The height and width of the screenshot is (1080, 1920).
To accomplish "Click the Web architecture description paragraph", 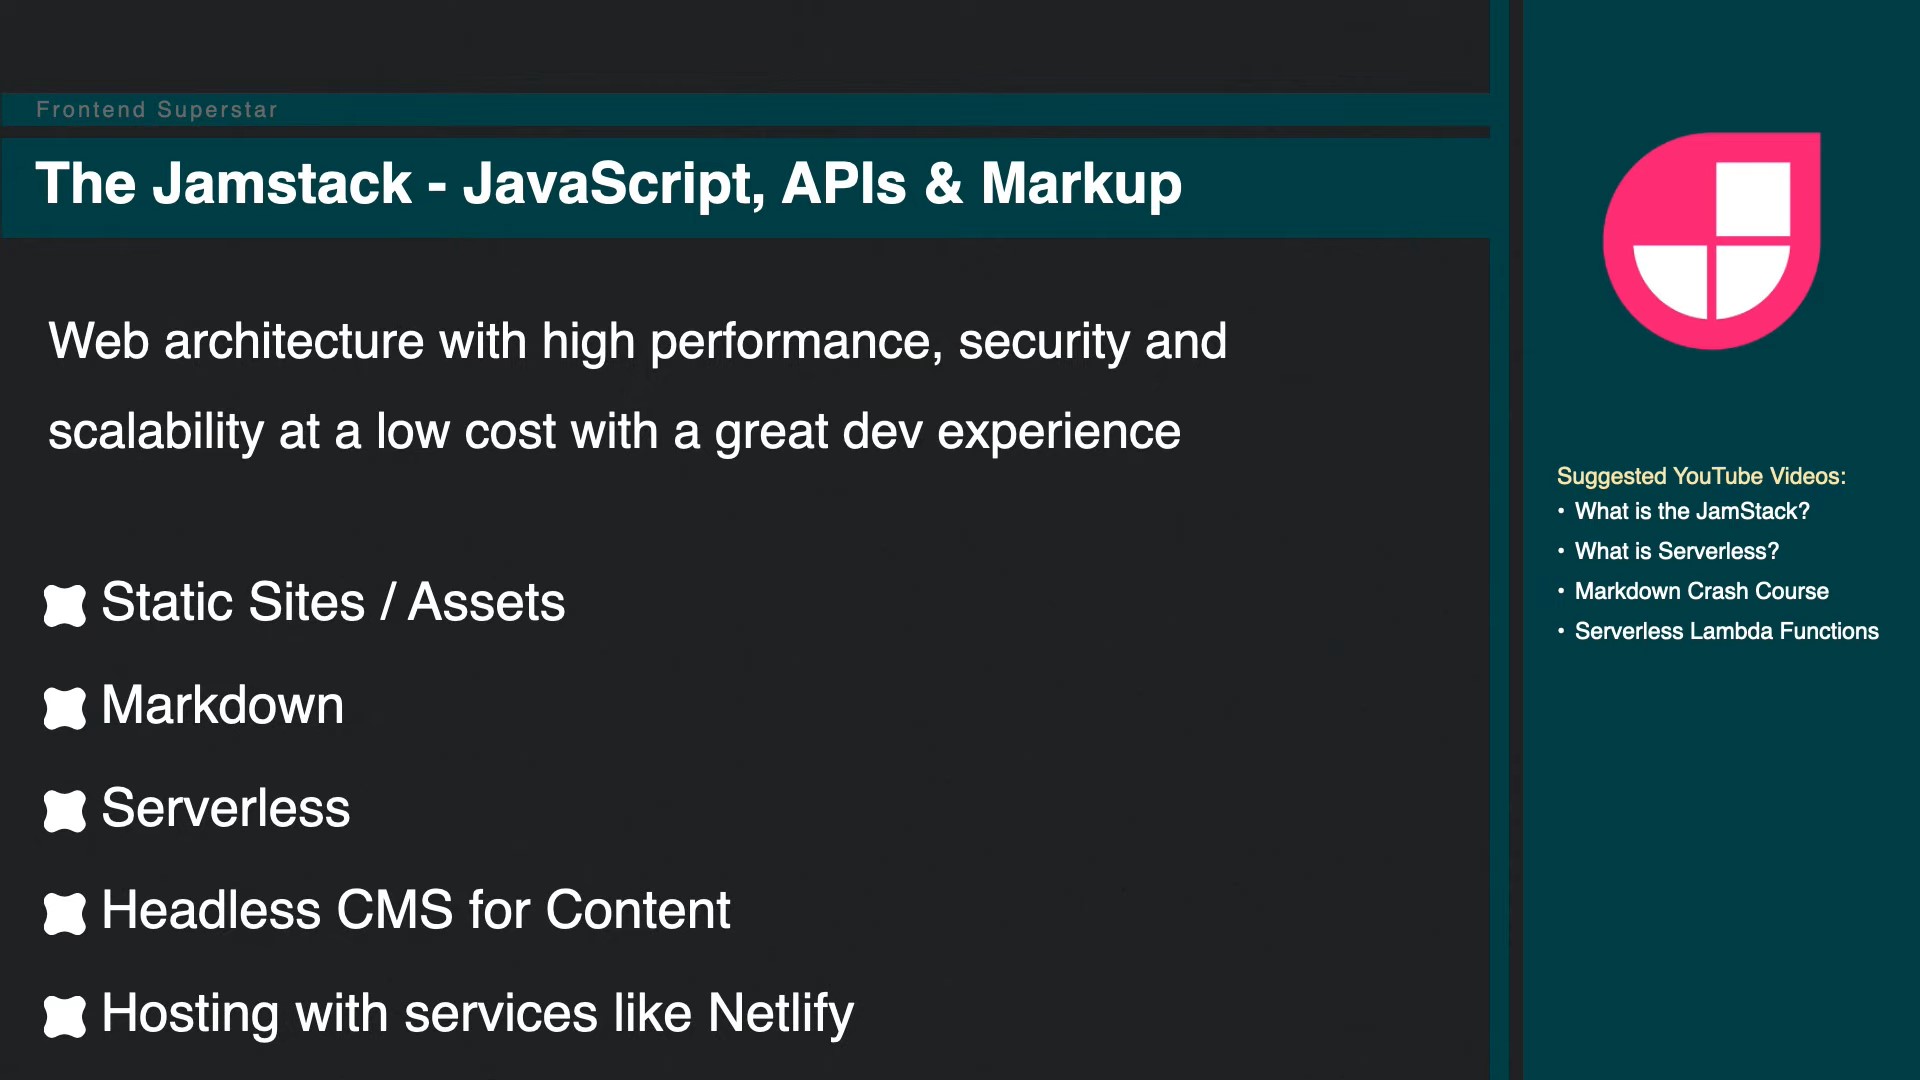I will click(x=638, y=387).
